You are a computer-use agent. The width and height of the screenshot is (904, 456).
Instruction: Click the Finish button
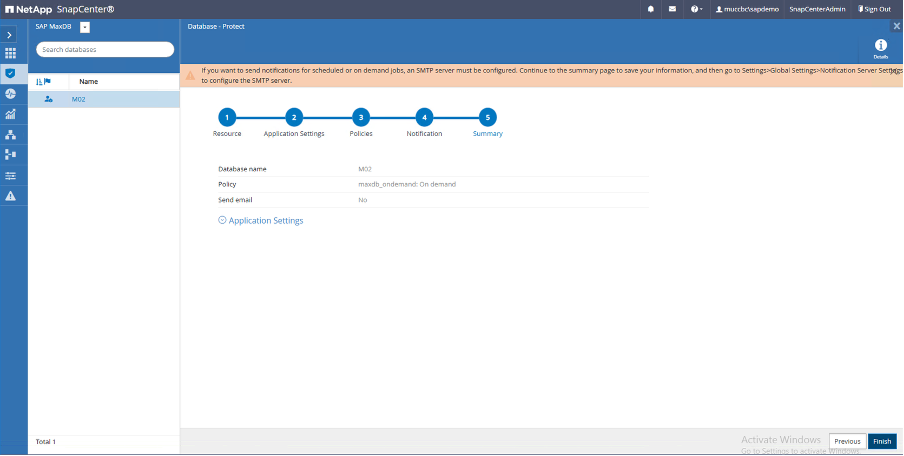pyautogui.click(x=882, y=442)
